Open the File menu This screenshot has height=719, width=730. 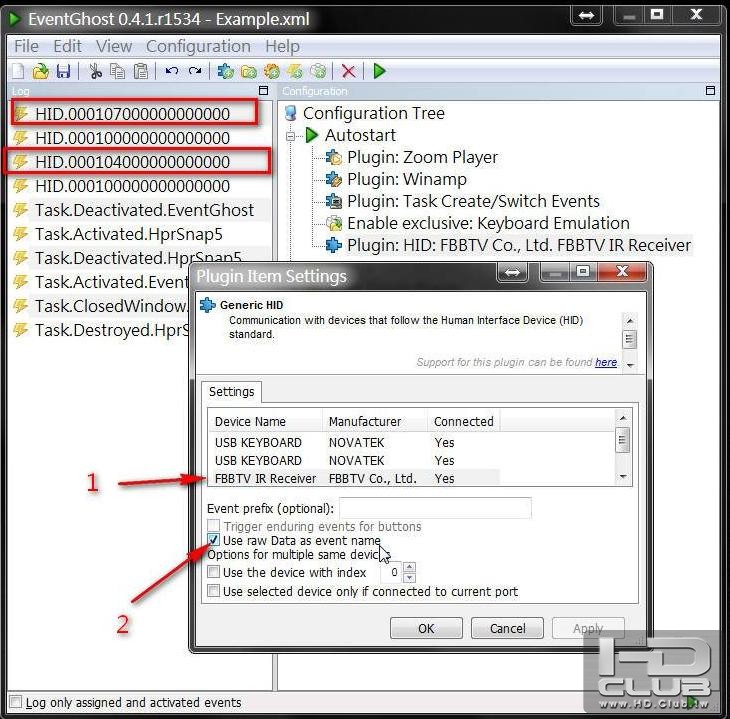click(26, 46)
